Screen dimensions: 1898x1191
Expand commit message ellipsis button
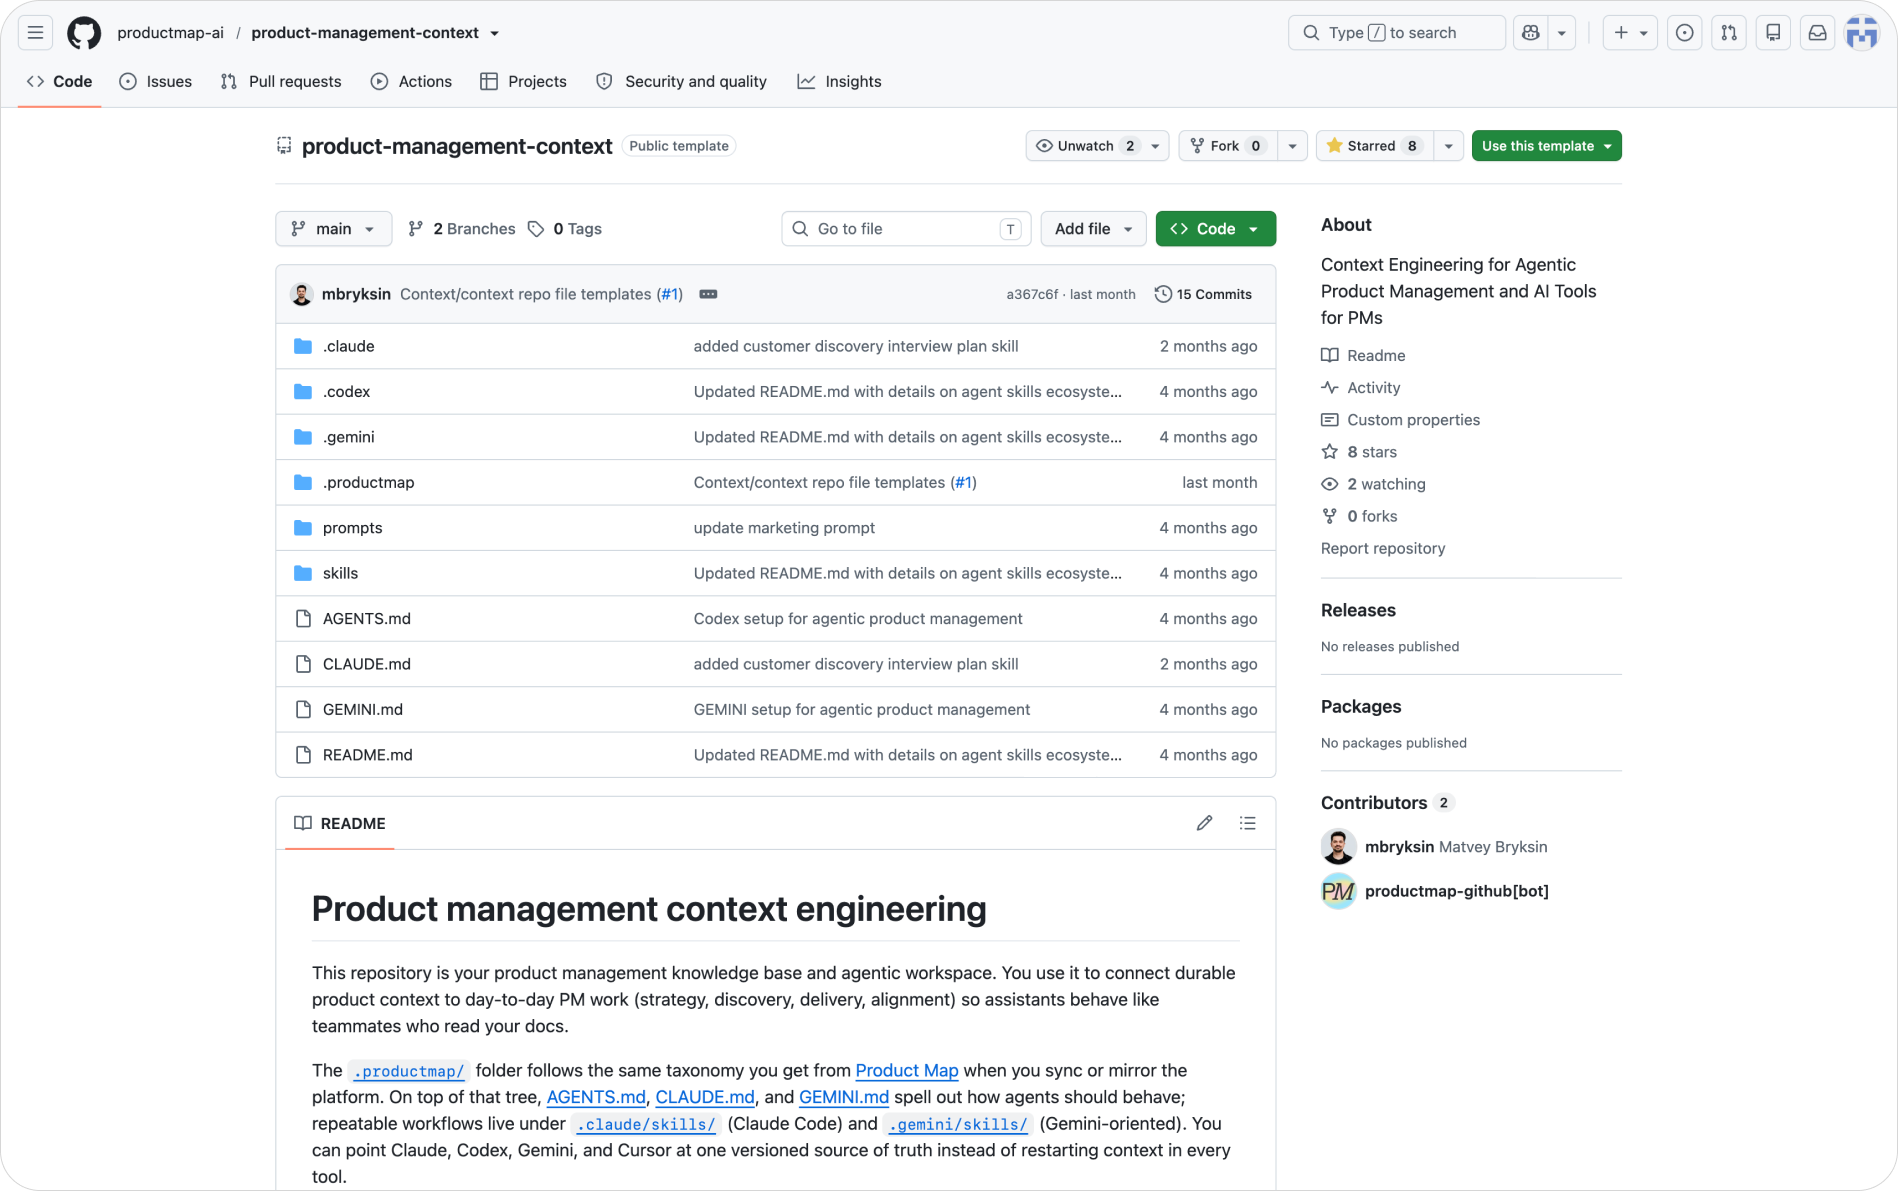point(708,294)
